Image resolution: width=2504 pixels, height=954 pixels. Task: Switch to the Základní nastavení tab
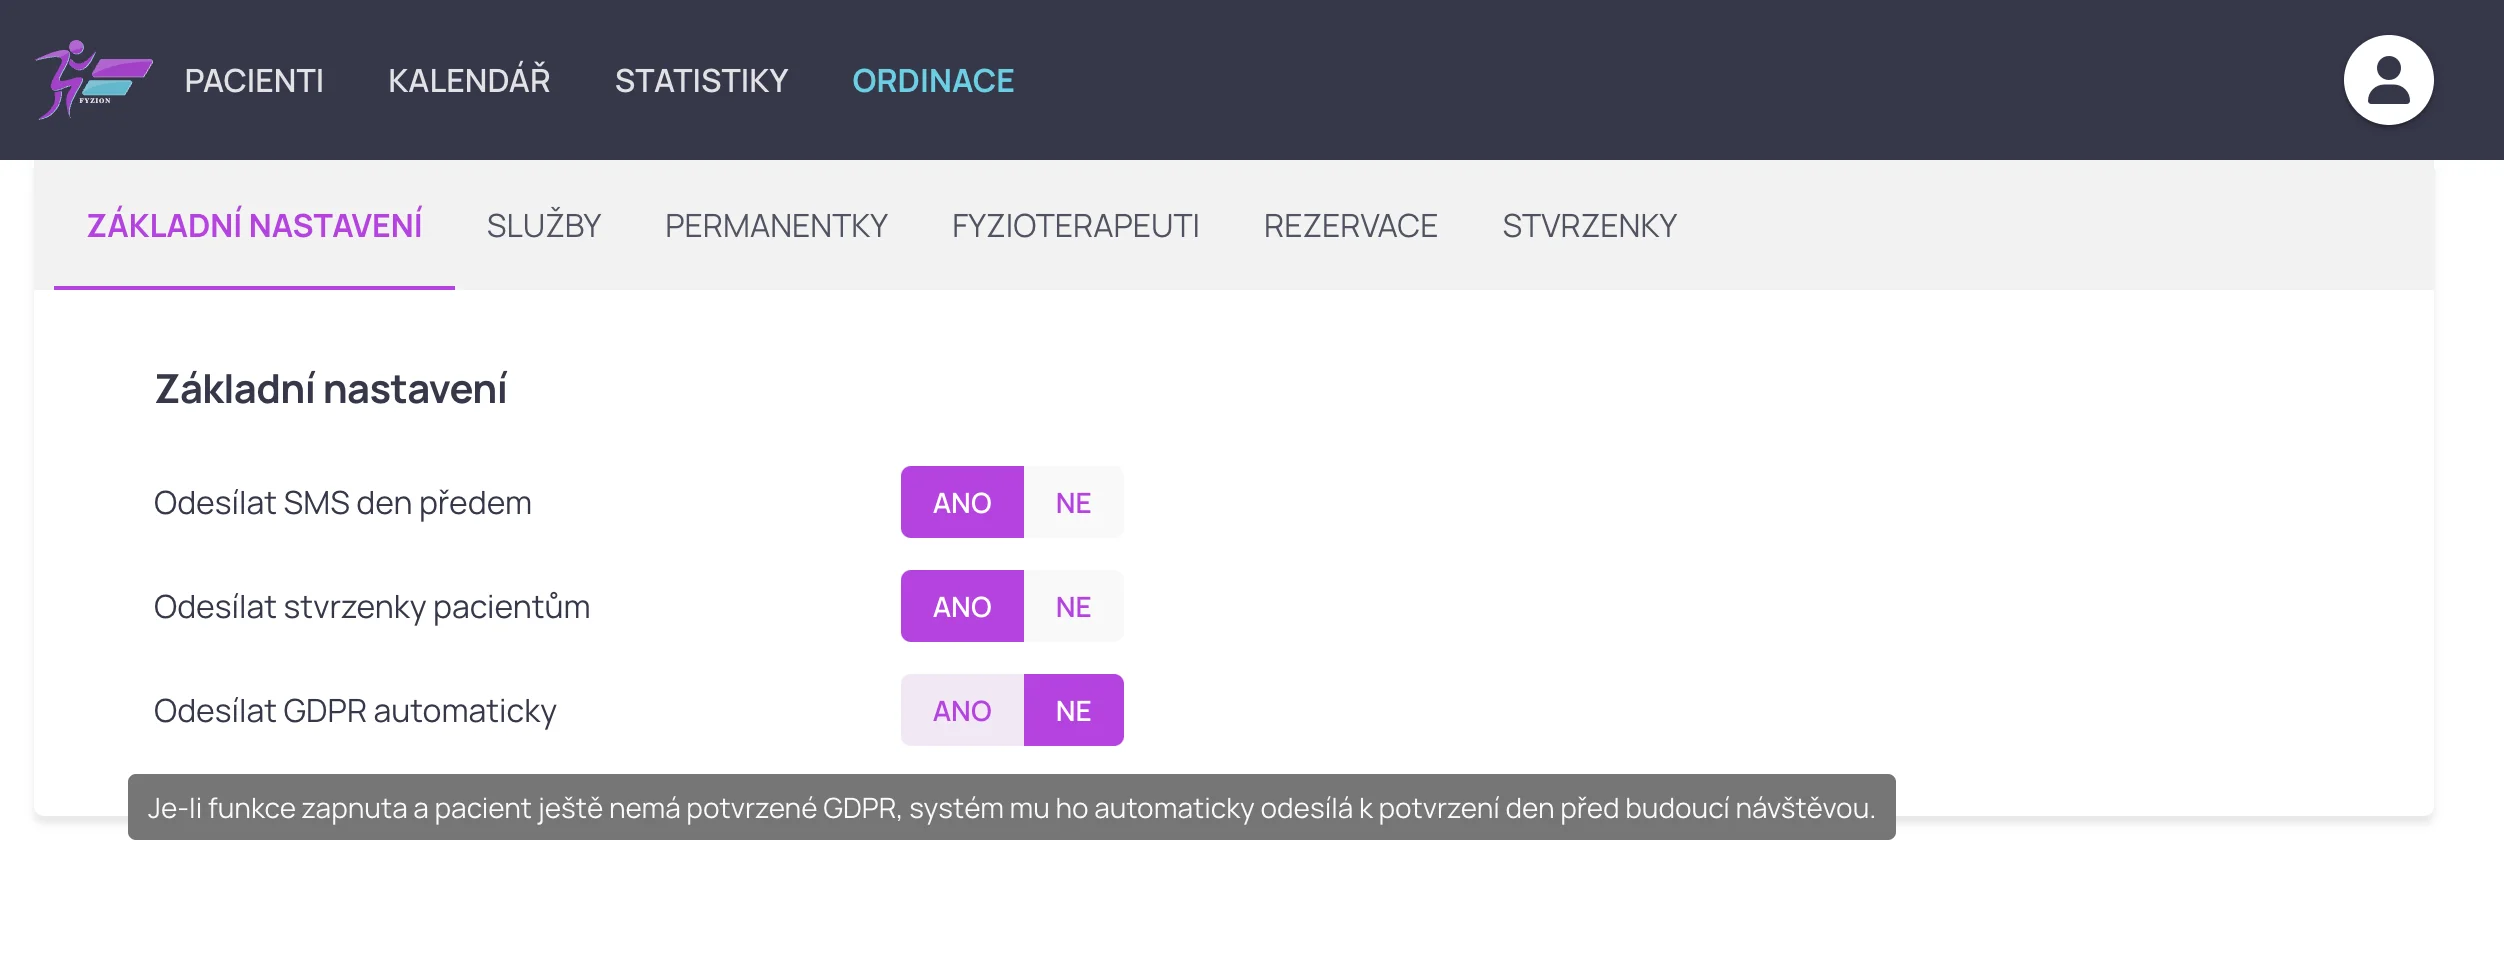(254, 226)
